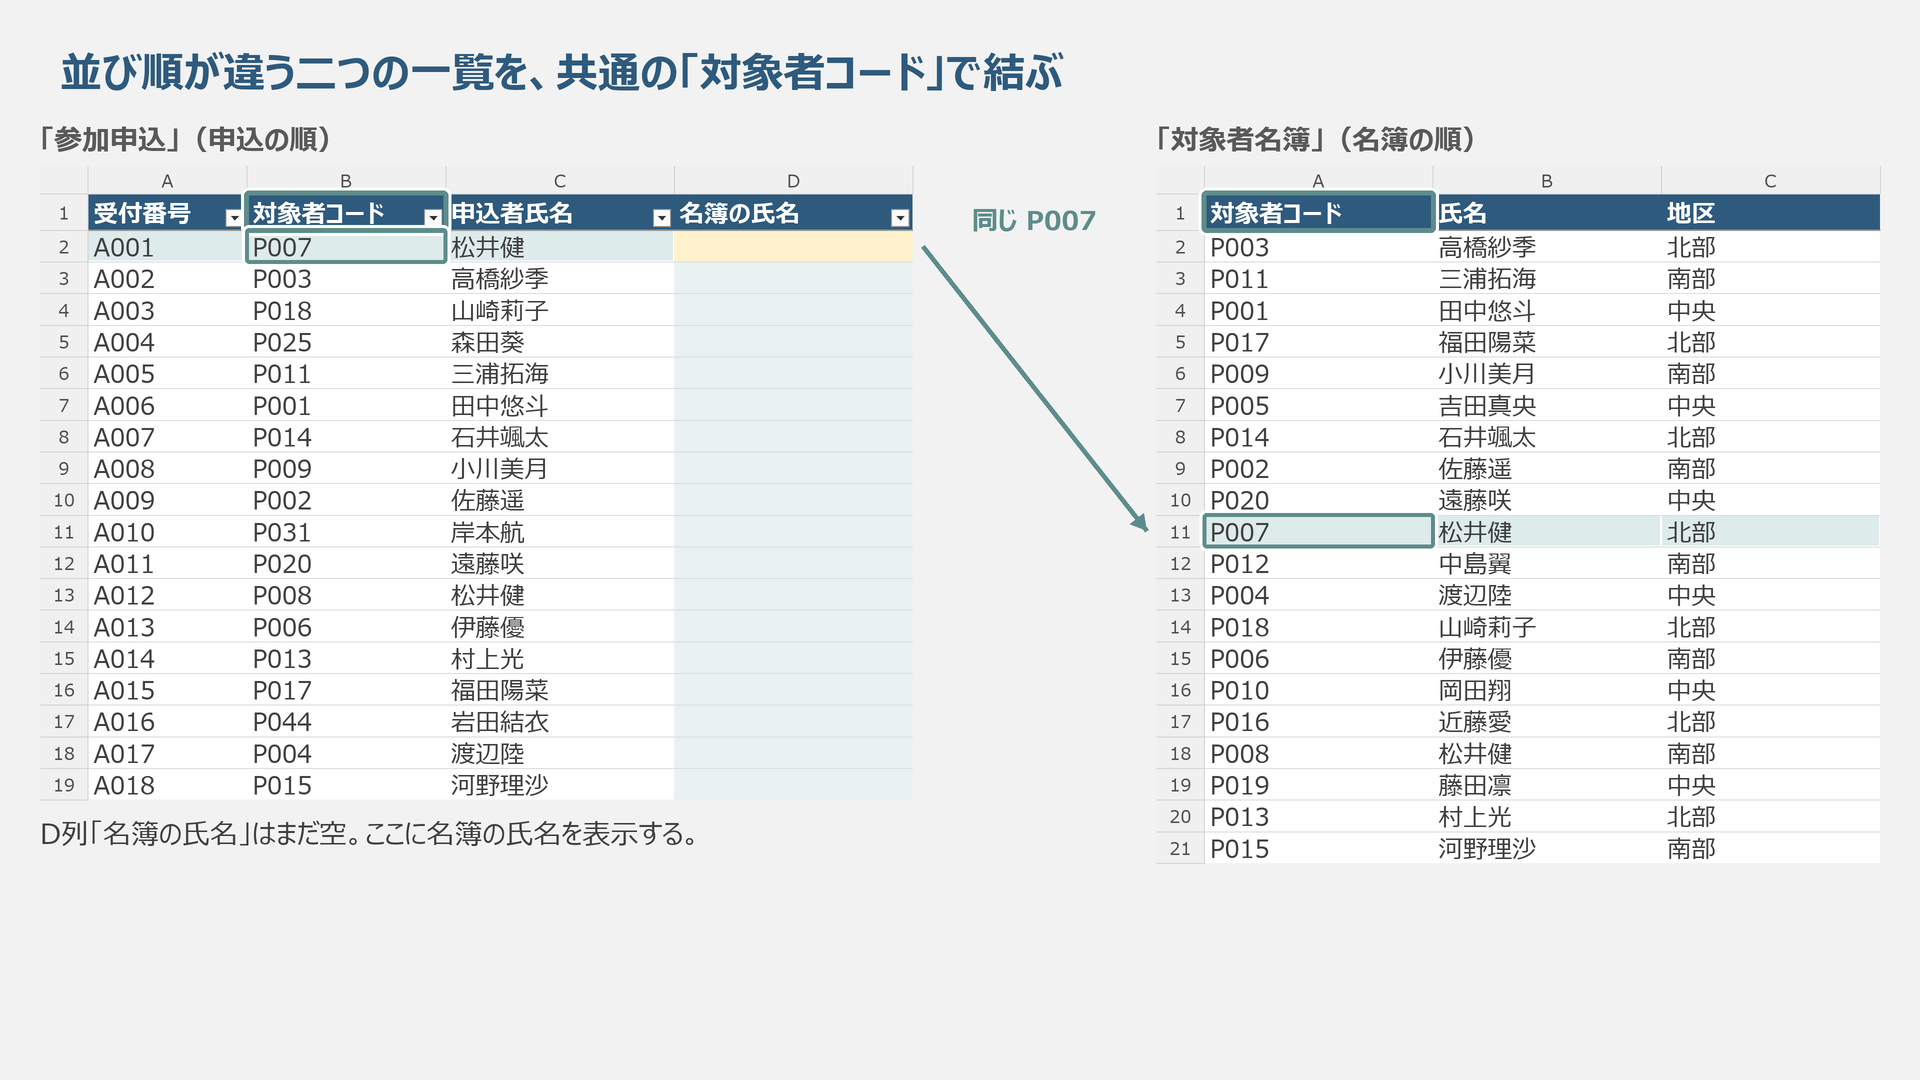Select the 対象者コード header in the 対象者名簿 table

[1318, 213]
